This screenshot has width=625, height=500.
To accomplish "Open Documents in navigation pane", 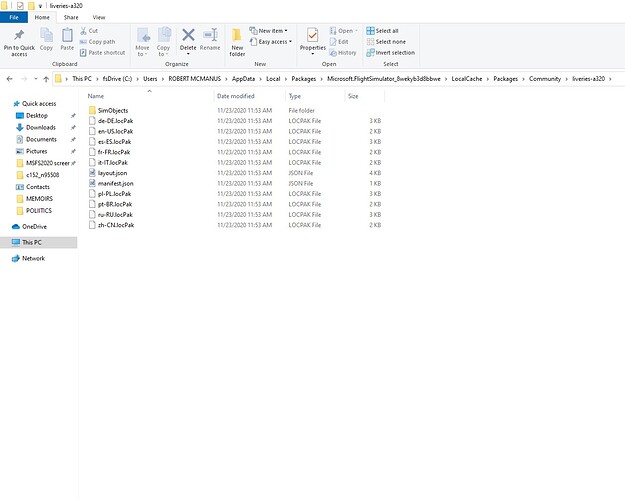I will click(41, 140).
